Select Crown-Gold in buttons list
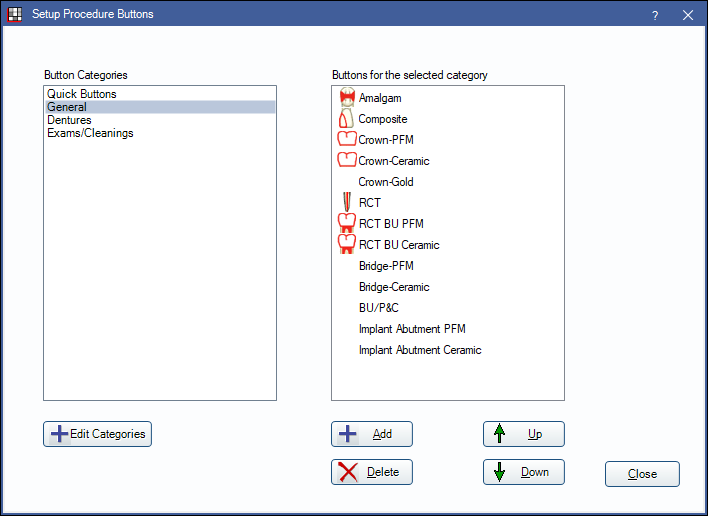This screenshot has width=708, height=516. tap(386, 182)
